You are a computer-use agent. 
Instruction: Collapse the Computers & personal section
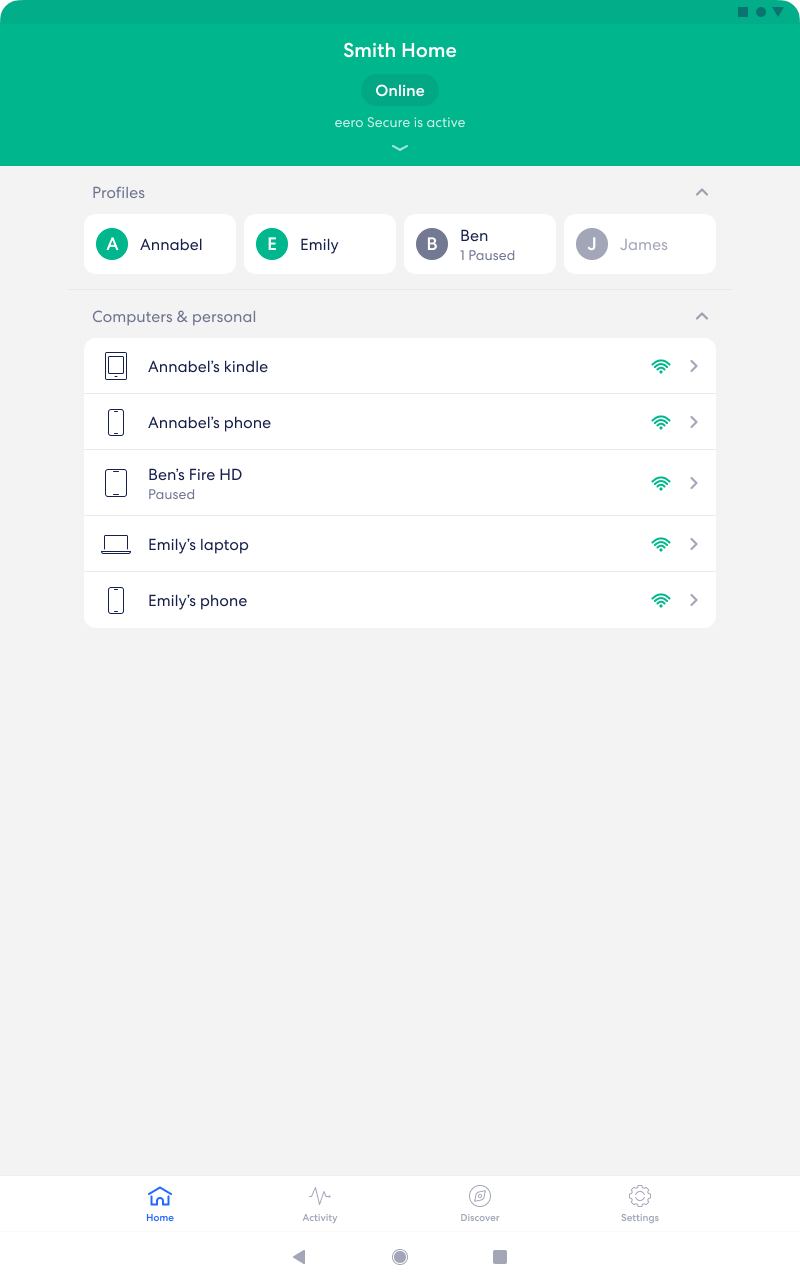pos(702,316)
